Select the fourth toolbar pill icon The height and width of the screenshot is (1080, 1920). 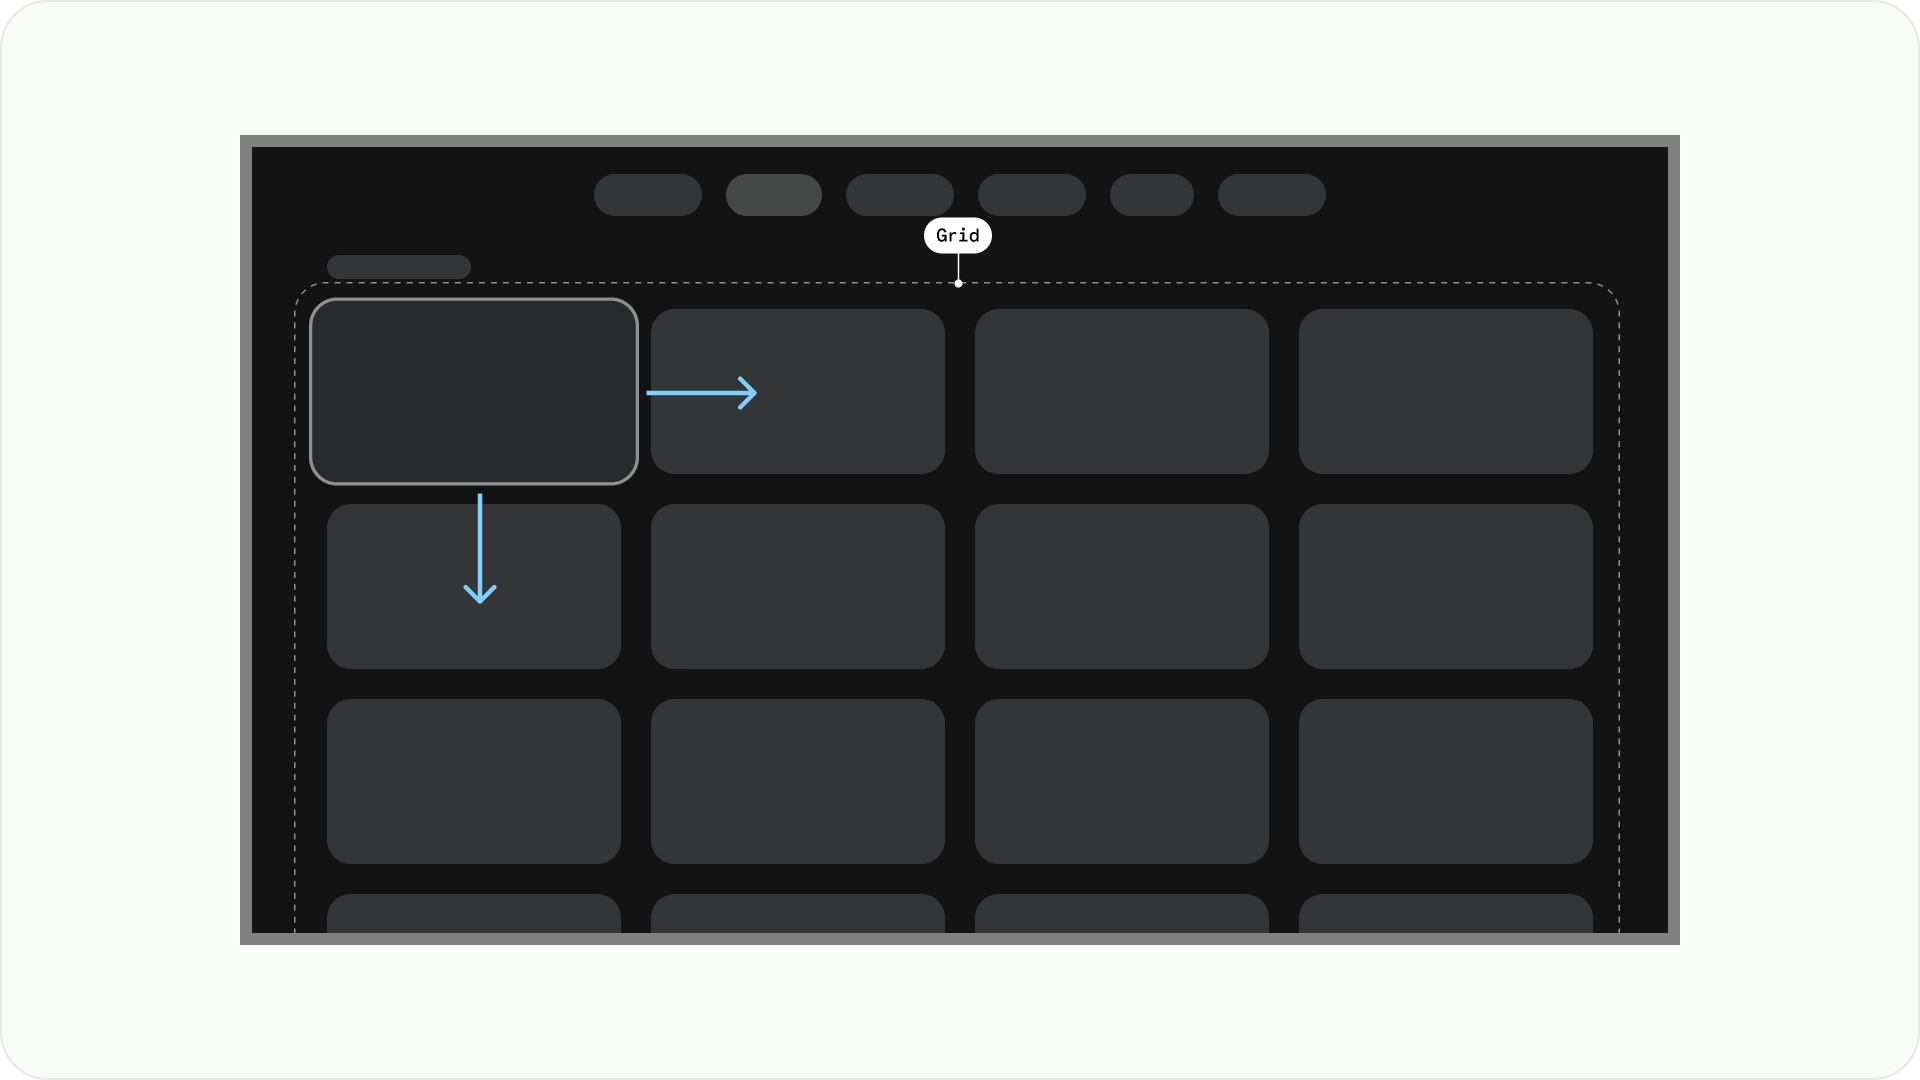[x=1030, y=194]
